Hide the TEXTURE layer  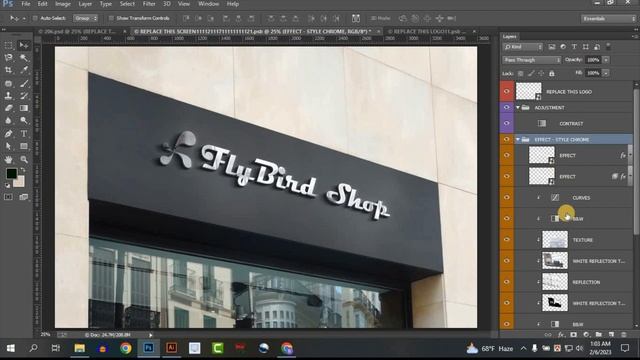coord(507,240)
